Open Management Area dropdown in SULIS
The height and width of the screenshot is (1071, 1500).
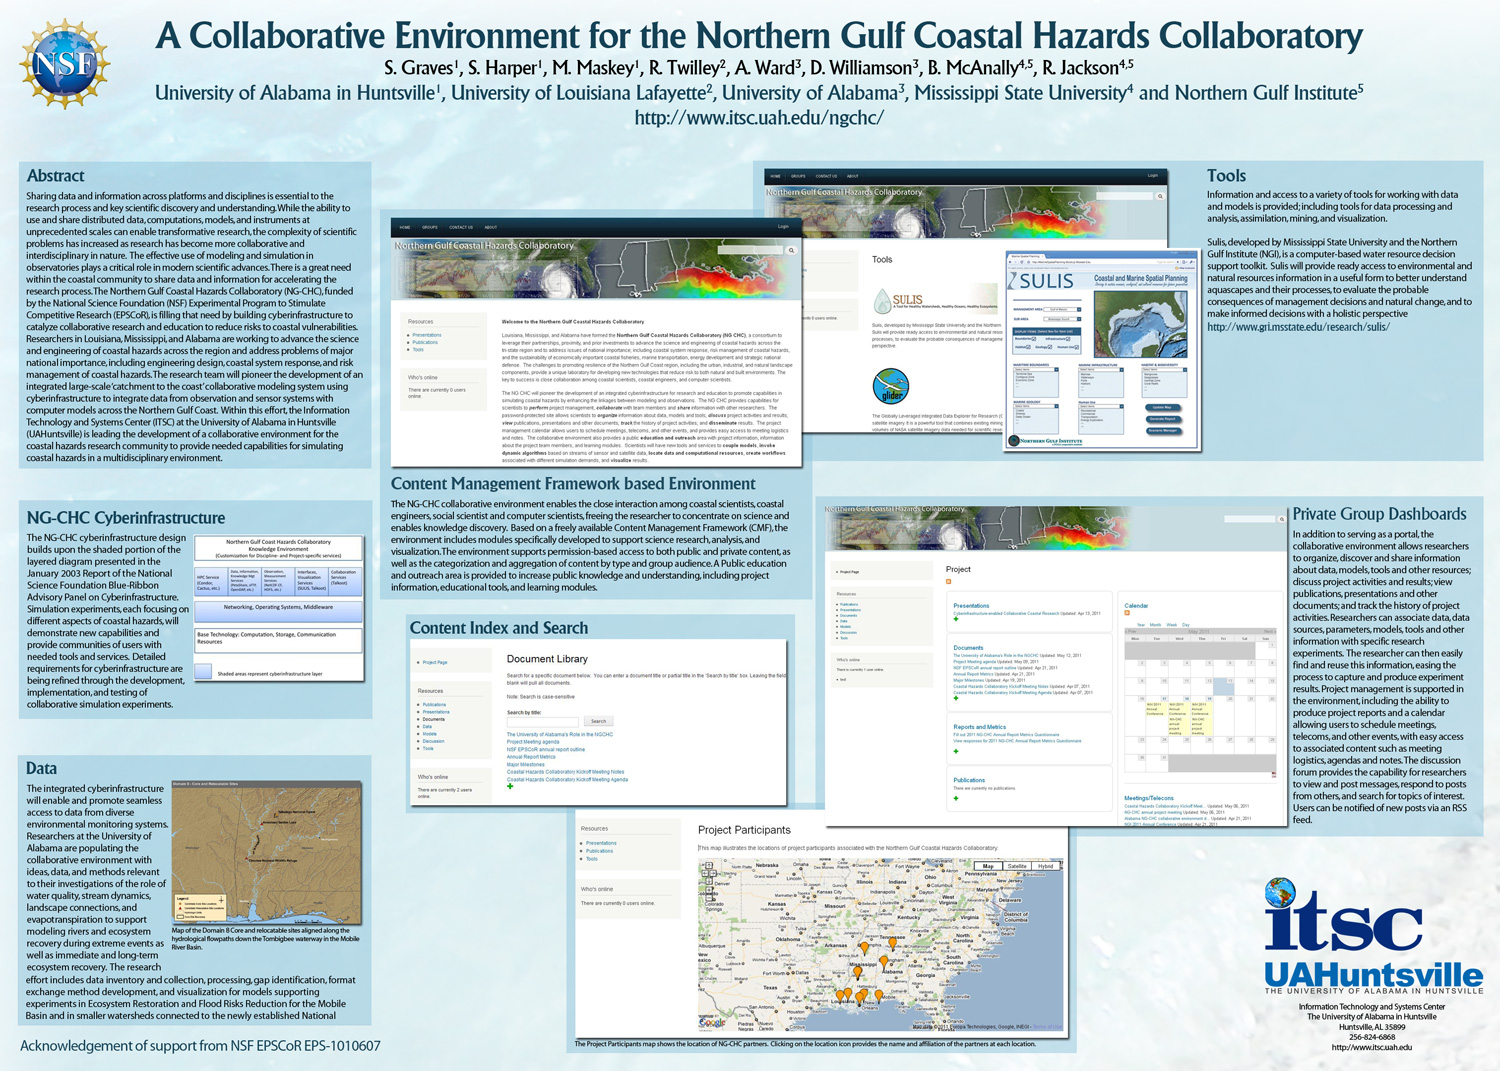pos(1062,309)
